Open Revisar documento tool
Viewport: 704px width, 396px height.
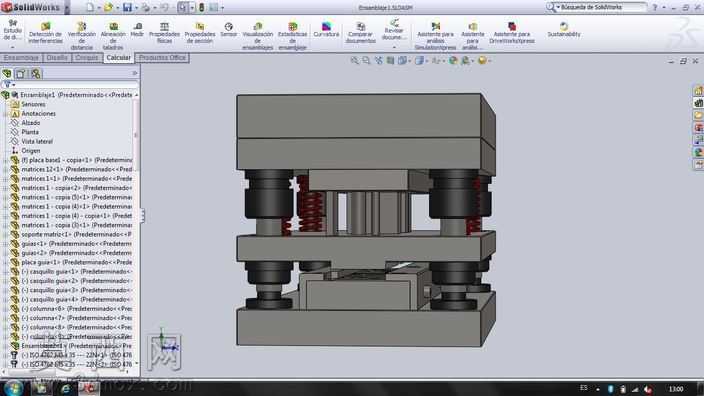pos(394,30)
